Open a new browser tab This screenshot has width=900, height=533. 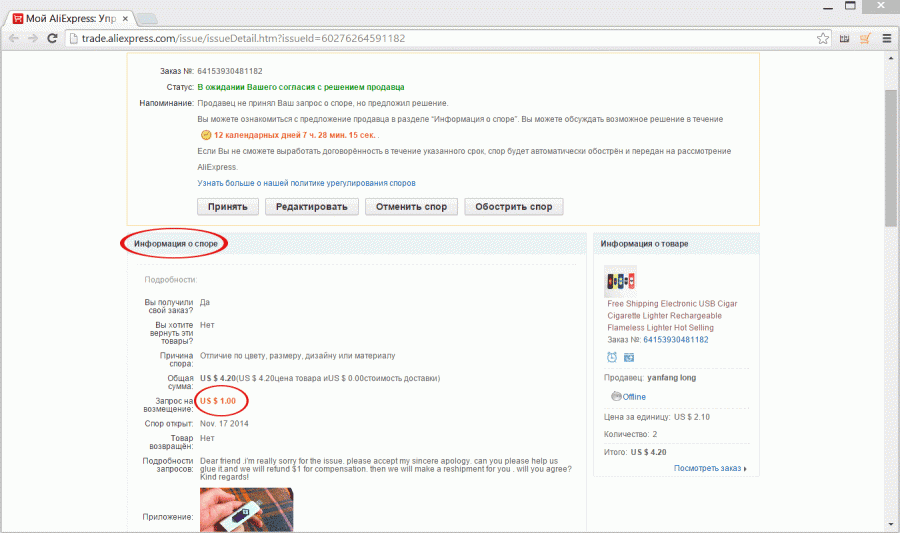pyautogui.click(x=147, y=19)
